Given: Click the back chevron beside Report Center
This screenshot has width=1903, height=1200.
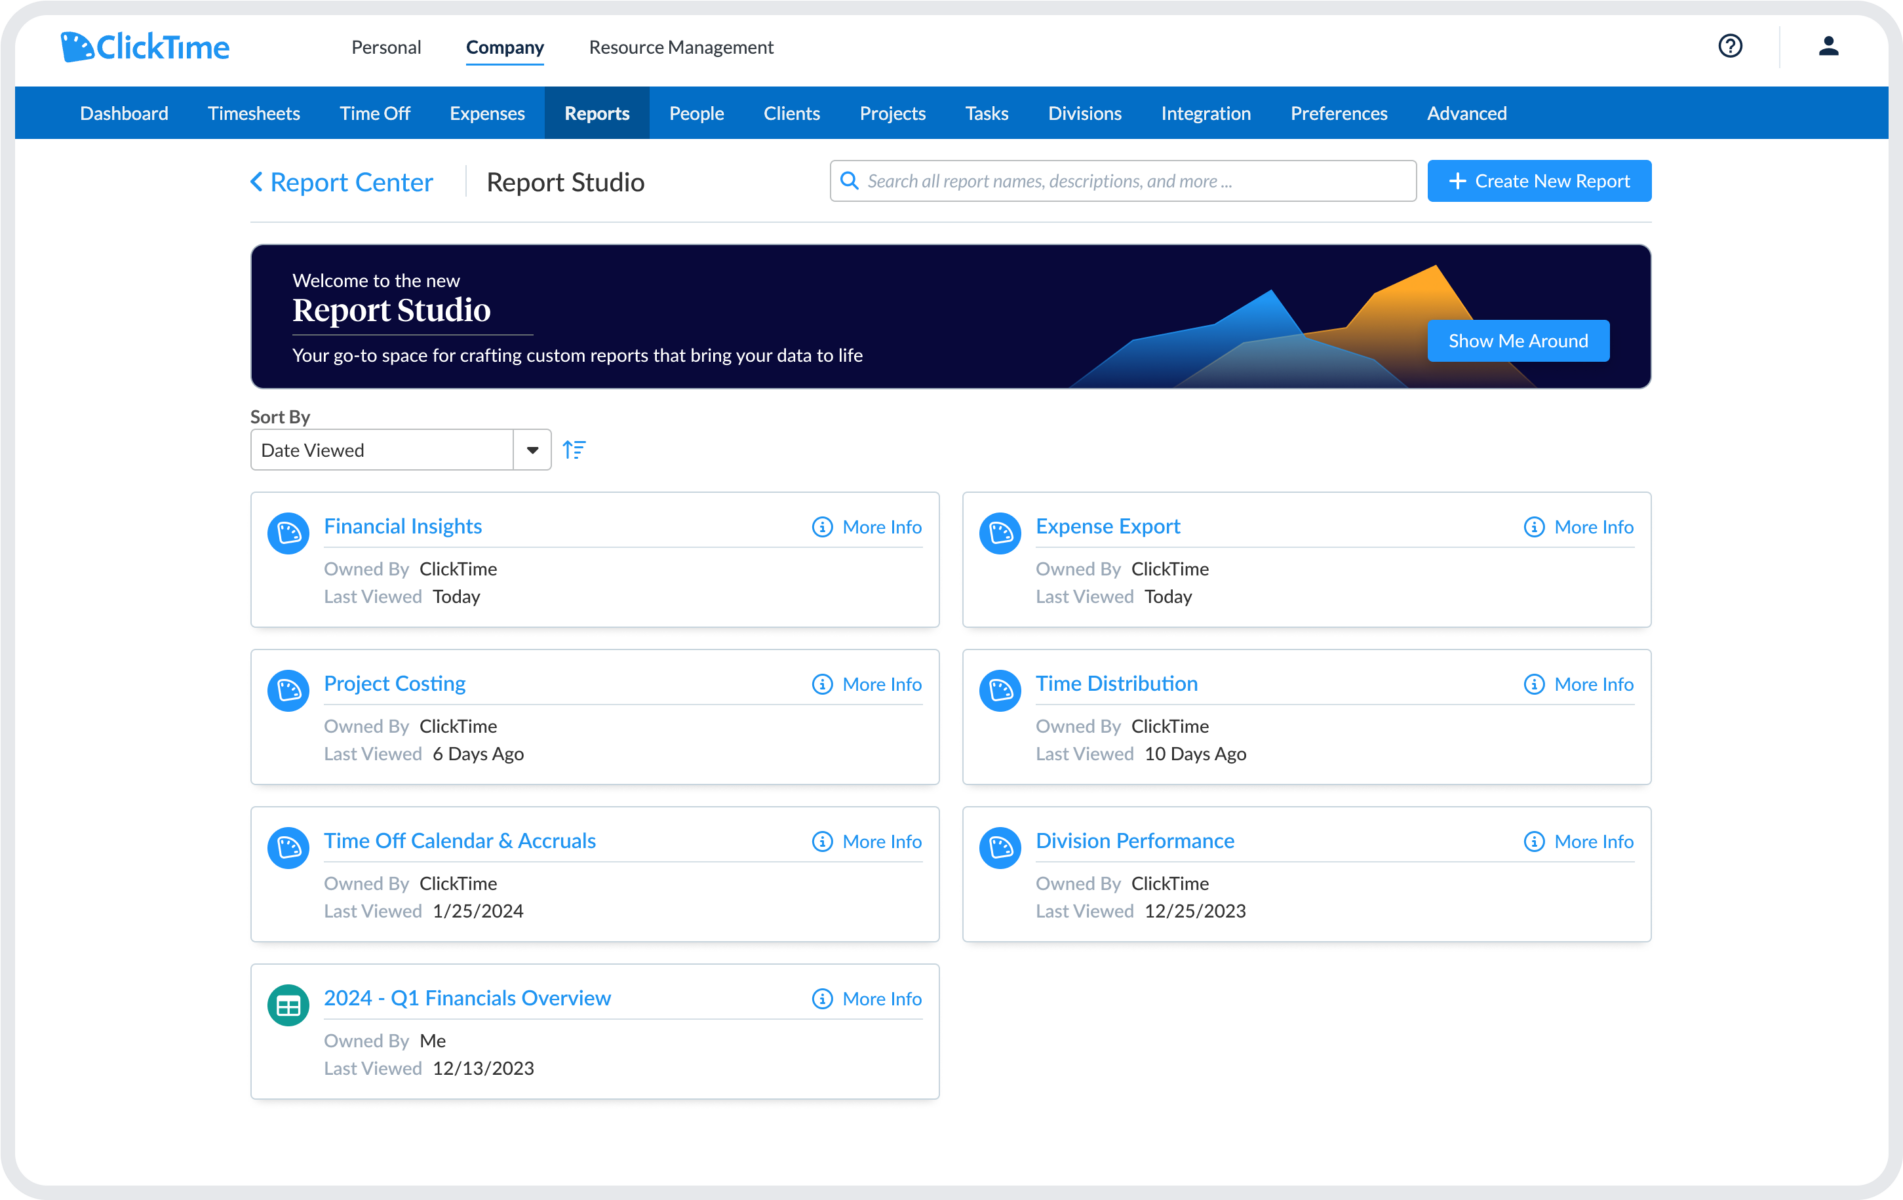Looking at the screenshot, I should [256, 182].
